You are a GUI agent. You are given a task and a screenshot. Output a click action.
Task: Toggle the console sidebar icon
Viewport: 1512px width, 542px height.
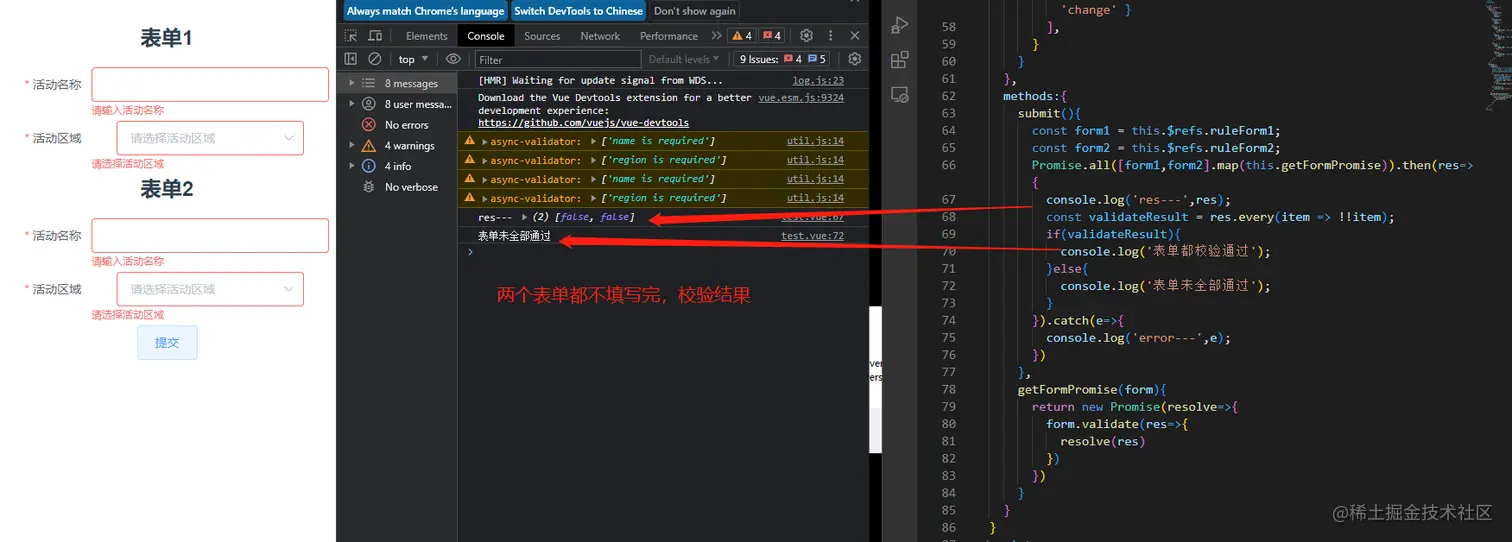(x=350, y=59)
